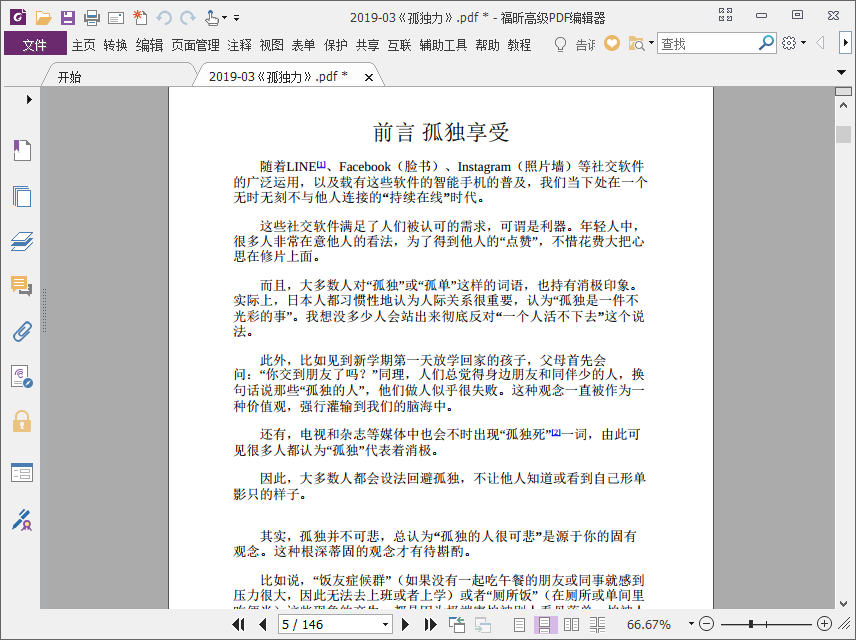Follow footnote link [2] after 孤独死
The image size is (856, 640).
point(556,432)
